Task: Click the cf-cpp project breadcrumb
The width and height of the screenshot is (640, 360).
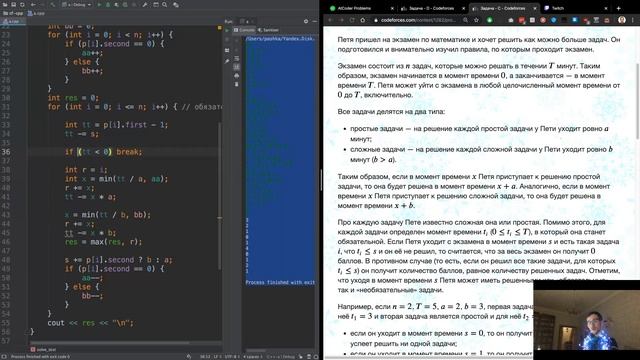Action: tap(13, 13)
